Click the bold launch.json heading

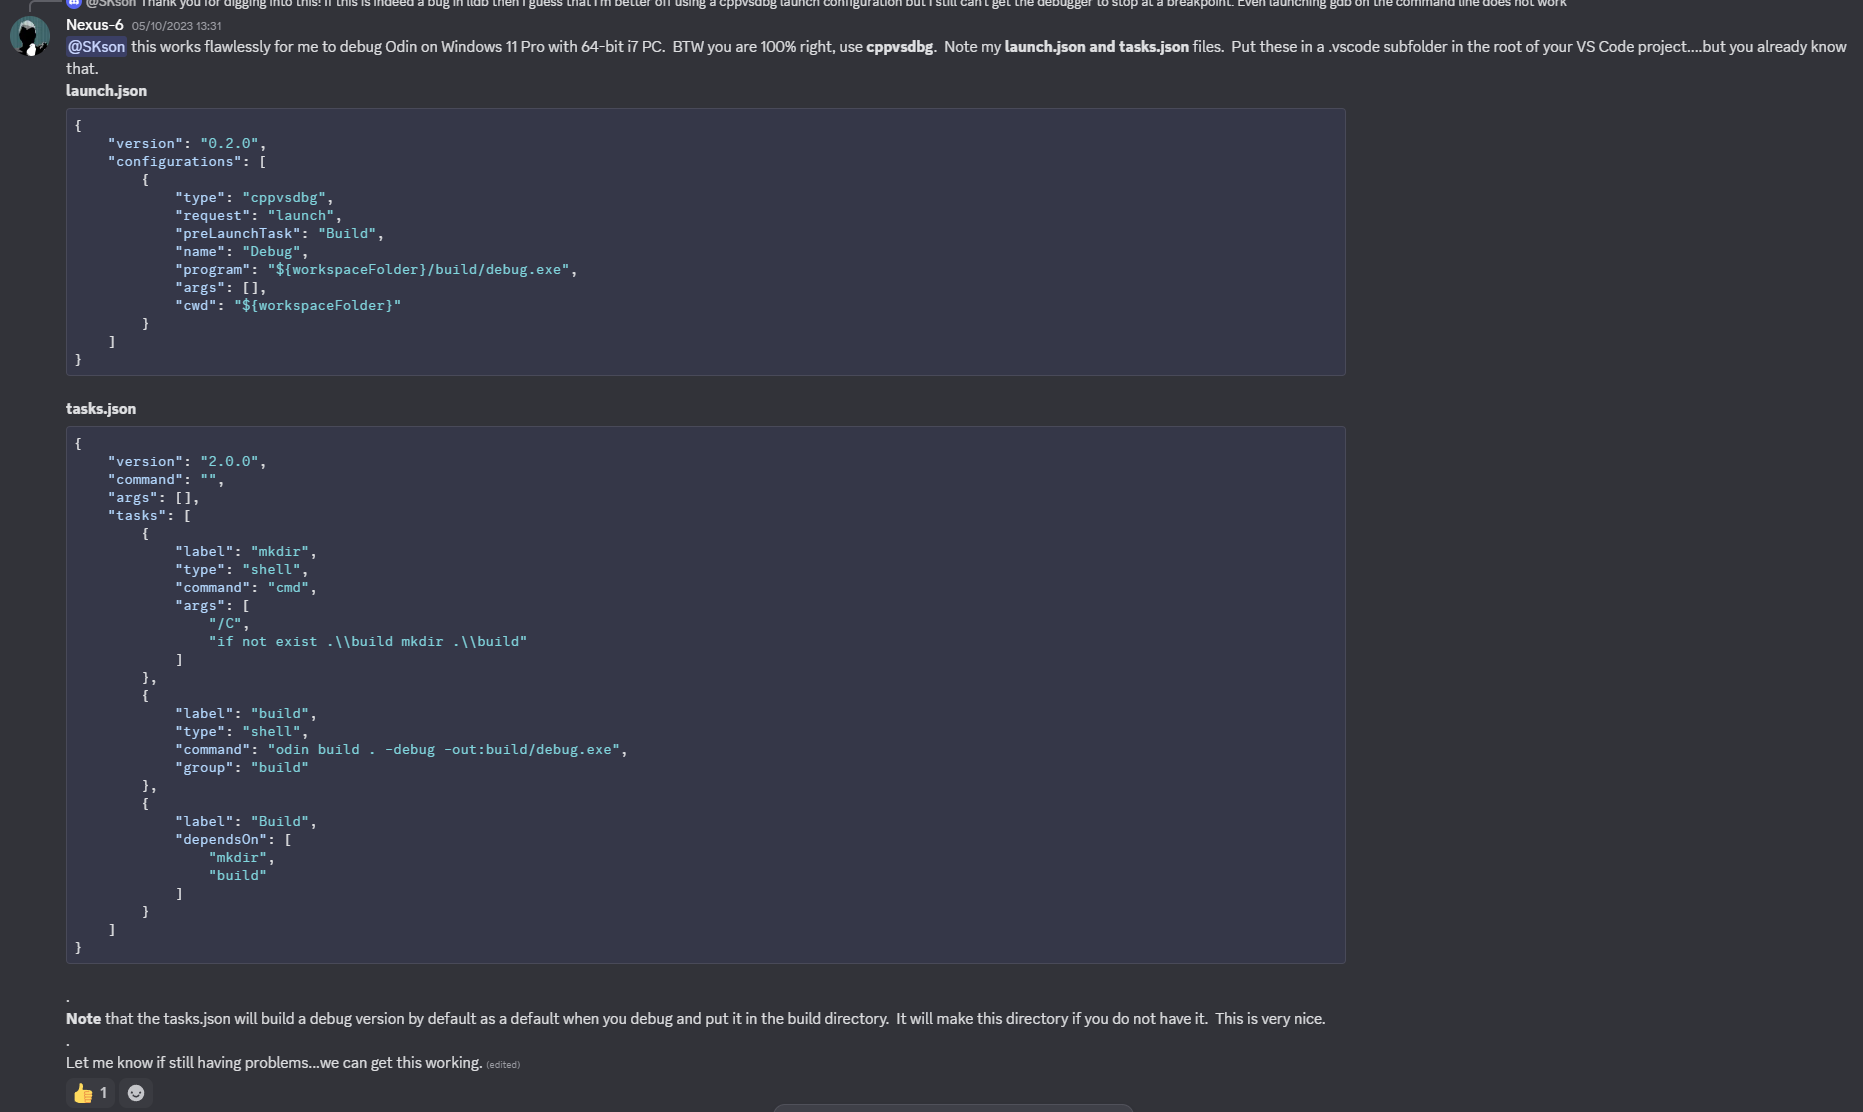click(x=106, y=91)
